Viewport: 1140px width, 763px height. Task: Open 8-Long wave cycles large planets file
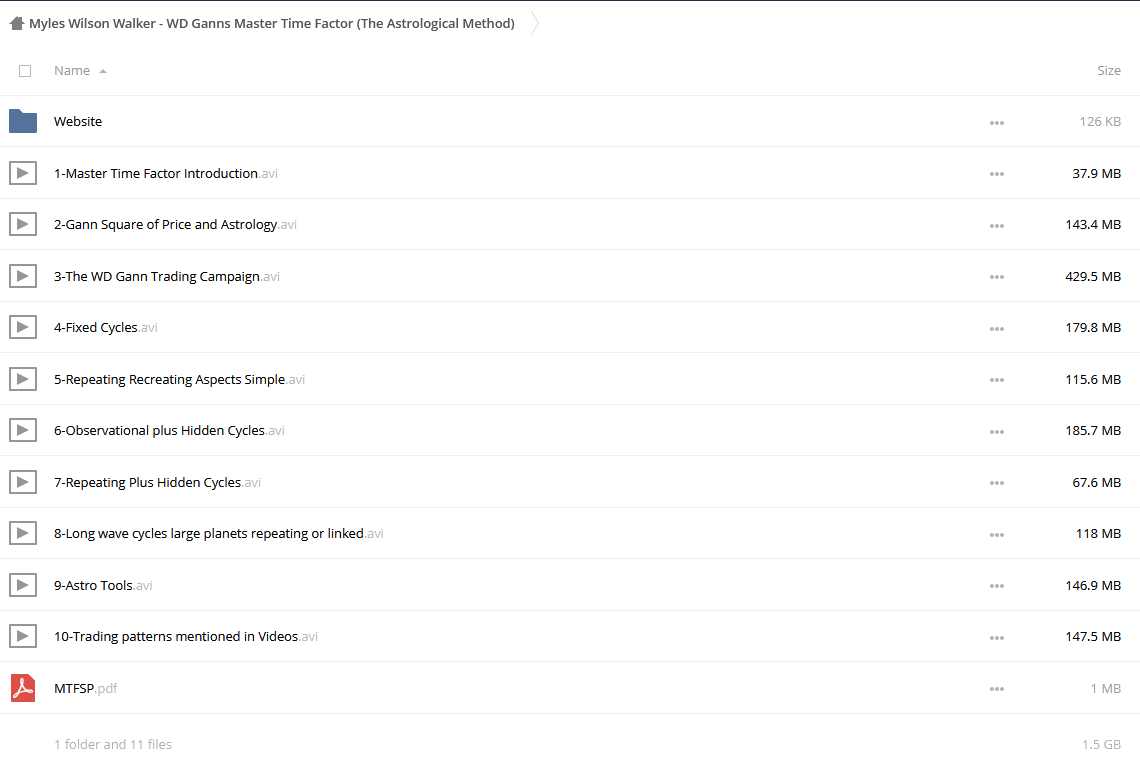(x=219, y=533)
